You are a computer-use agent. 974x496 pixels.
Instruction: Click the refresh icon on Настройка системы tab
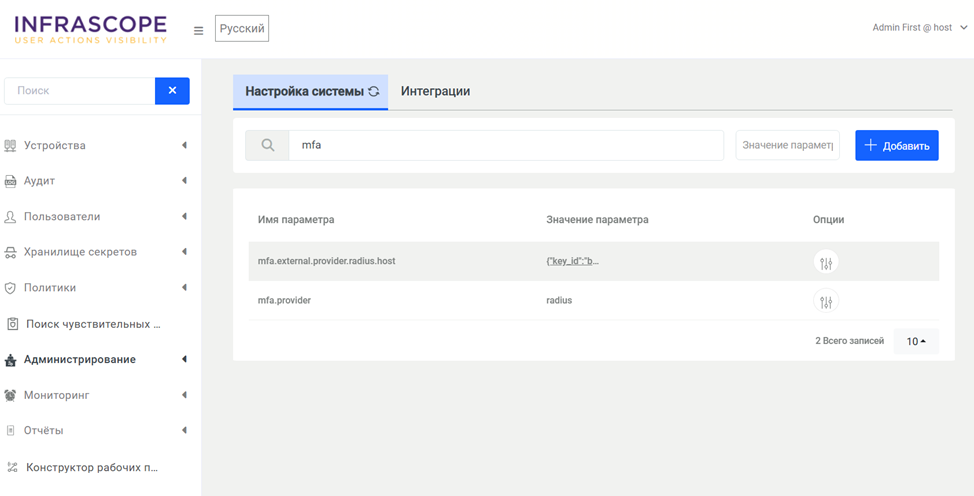click(x=374, y=91)
